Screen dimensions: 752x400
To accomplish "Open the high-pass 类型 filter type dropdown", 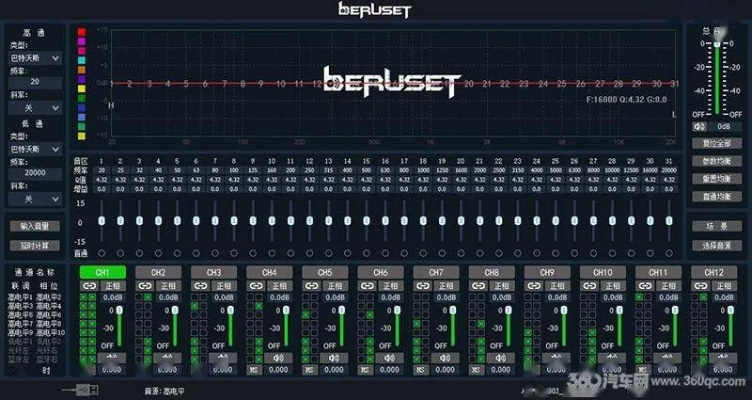I will click(x=34, y=59).
